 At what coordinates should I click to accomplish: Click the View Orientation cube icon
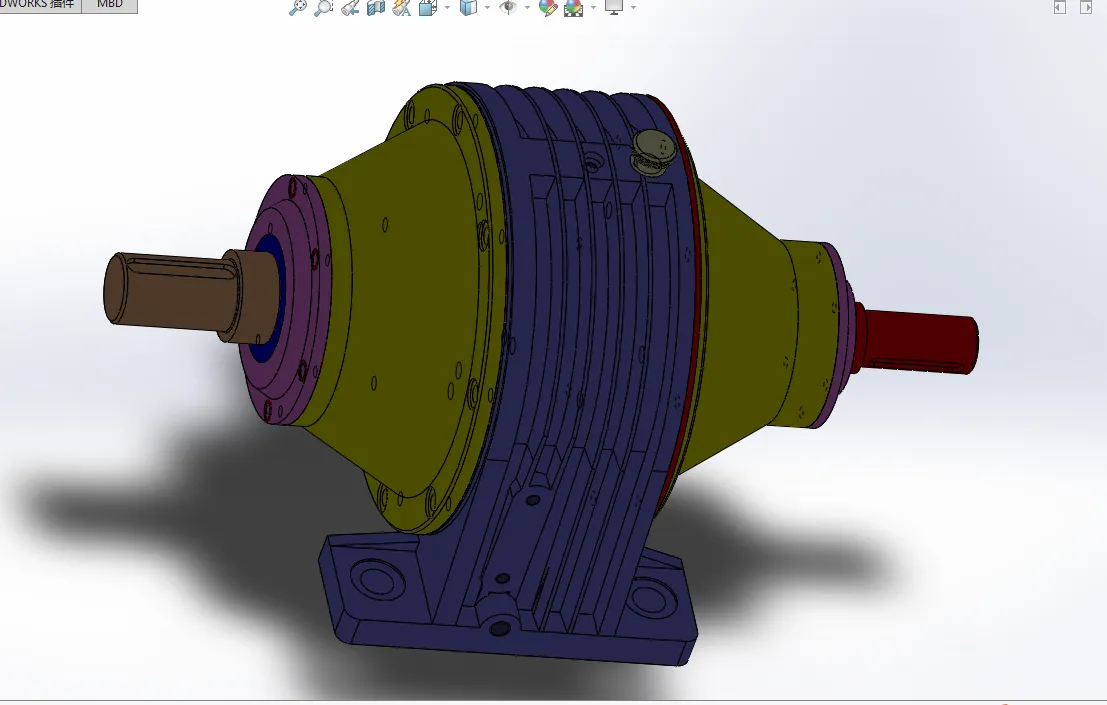428,8
